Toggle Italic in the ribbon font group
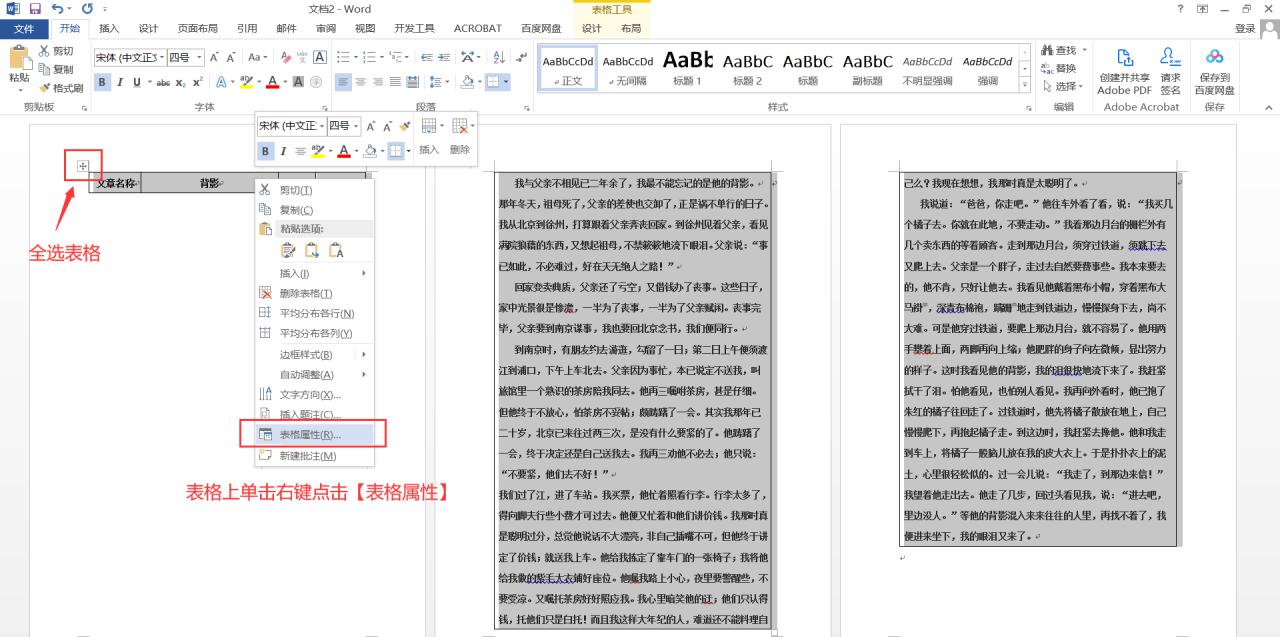 [120, 82]
